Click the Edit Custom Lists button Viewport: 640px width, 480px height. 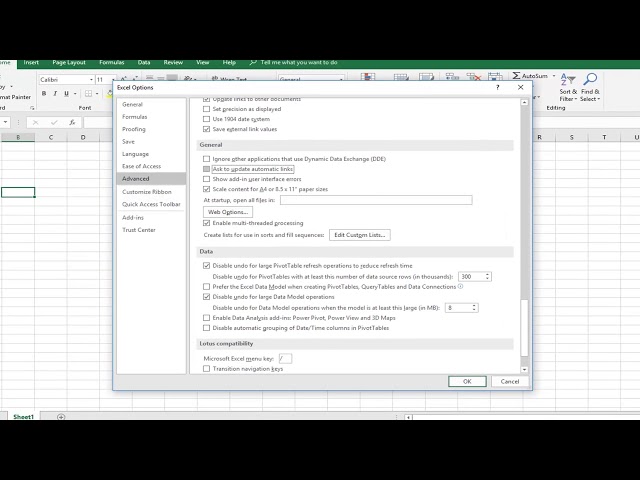click(360, 235)
